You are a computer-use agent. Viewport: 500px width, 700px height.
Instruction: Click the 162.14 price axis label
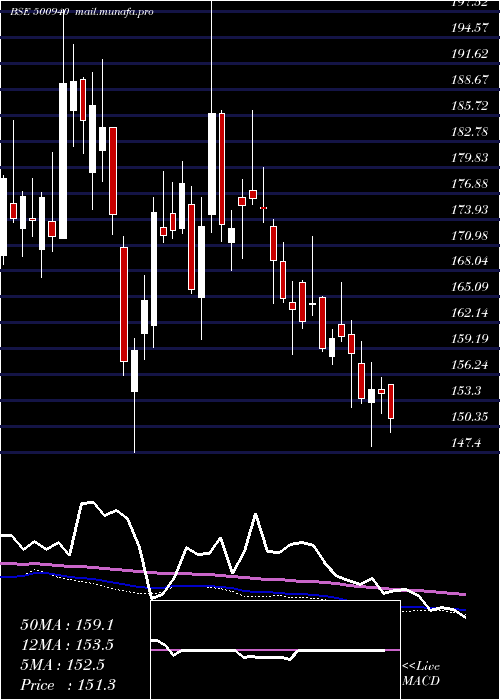pos(469,313)
